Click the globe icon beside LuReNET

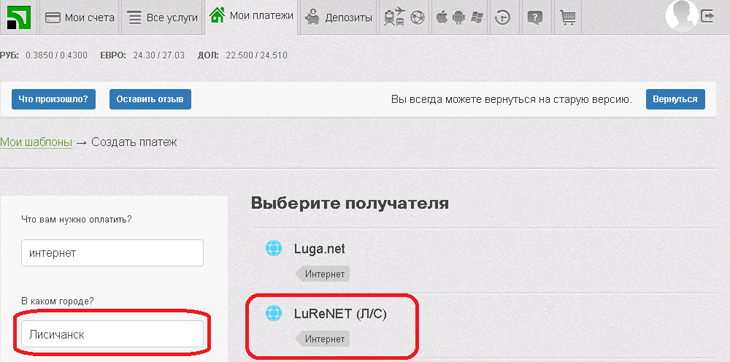pyautogui.click(x=274, y=313)
